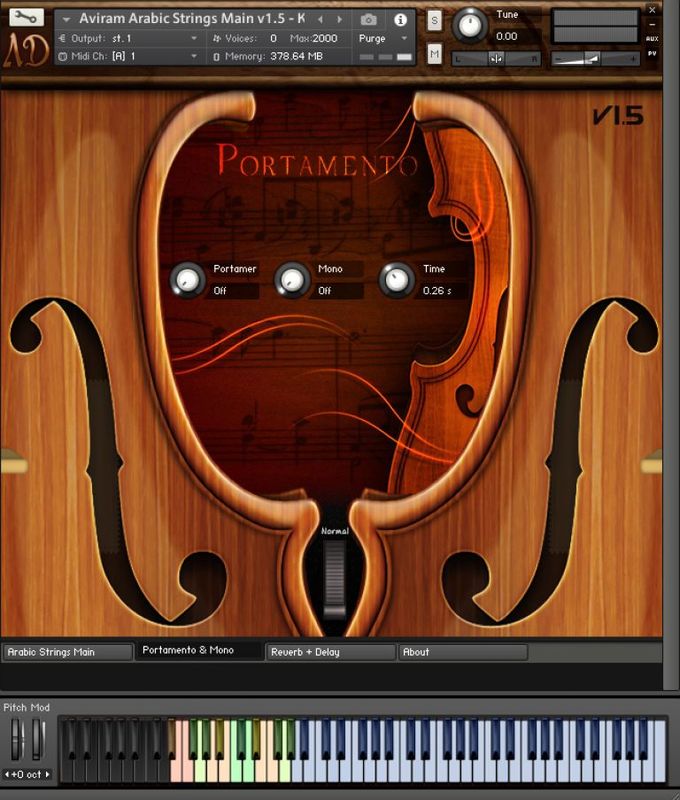Click the Normal mod wheel slider
Screen dimensions: 680x800
(x=334, y=578)
